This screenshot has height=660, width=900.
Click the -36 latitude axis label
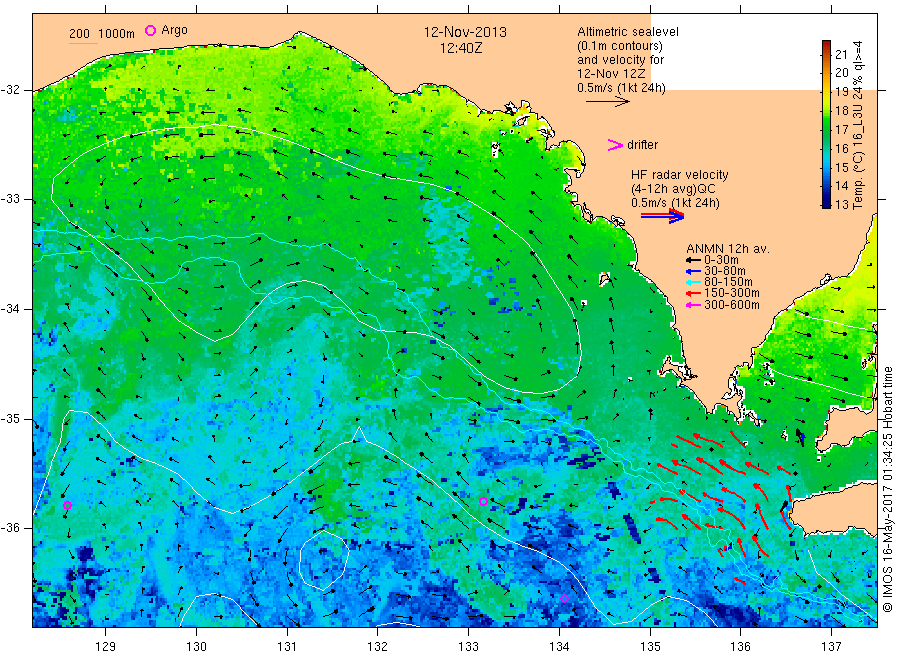pos(10,528)
